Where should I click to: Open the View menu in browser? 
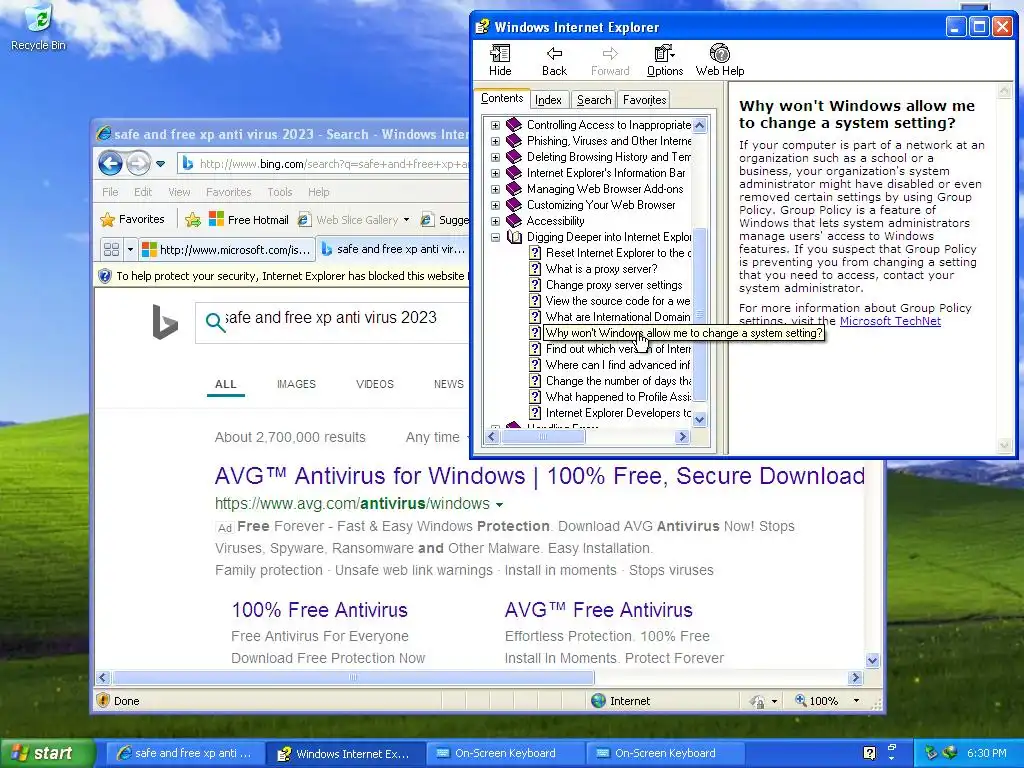pos(179,192)
